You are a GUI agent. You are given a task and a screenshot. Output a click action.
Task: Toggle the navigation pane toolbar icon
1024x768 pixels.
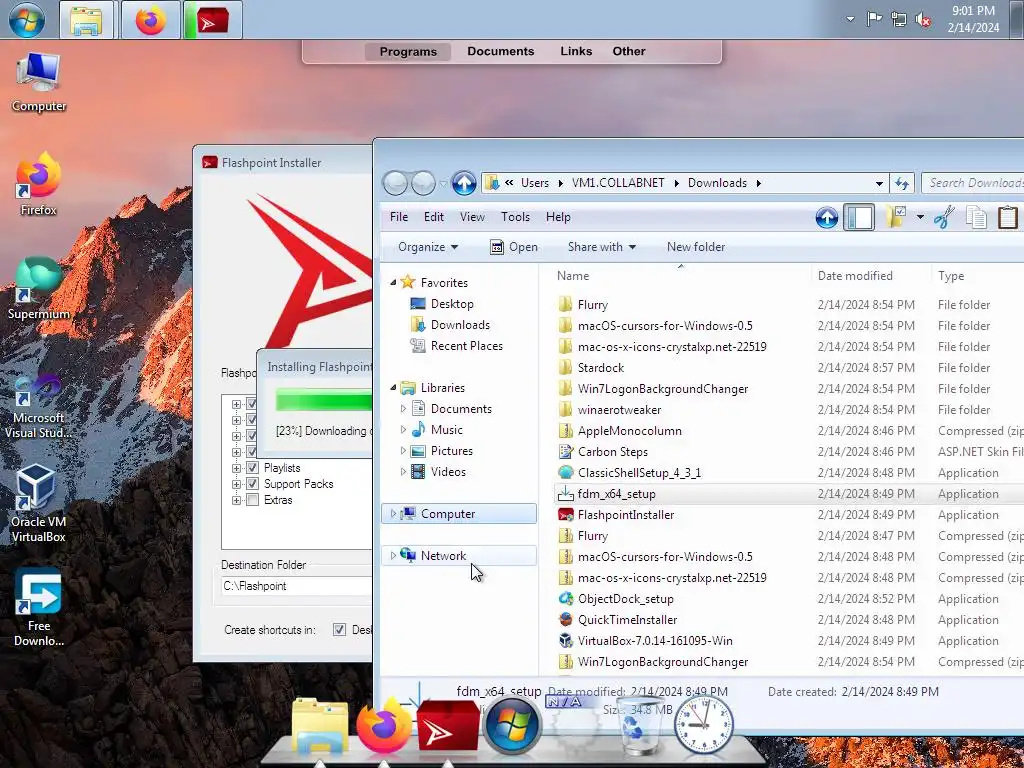tap(859, 217)
